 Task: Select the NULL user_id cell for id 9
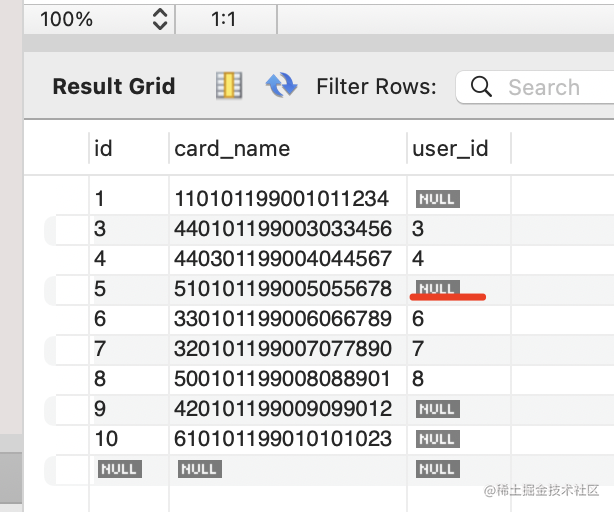[x=437, y=409]
